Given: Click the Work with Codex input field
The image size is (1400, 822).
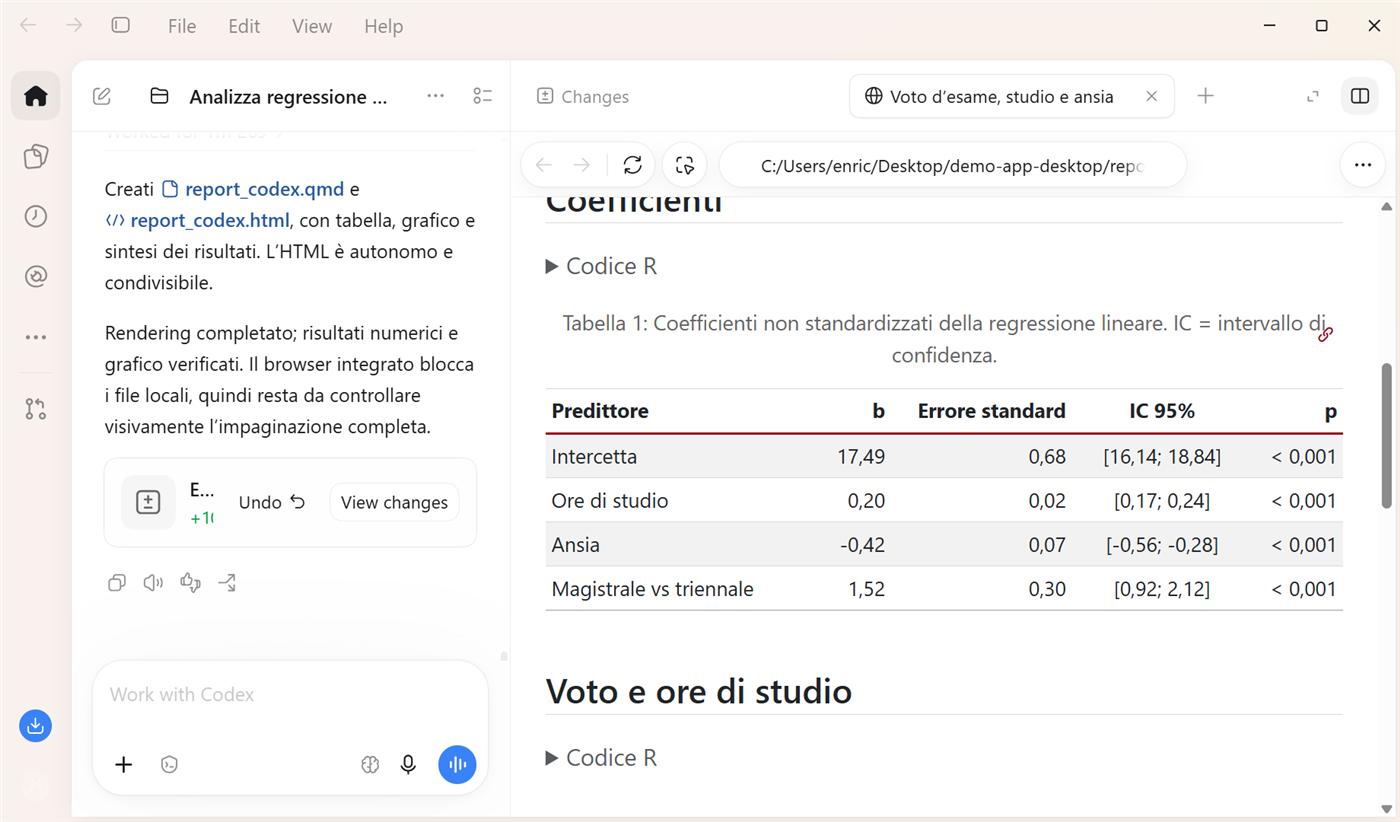Looking at the screenshot, I should [x=290, y=695].
